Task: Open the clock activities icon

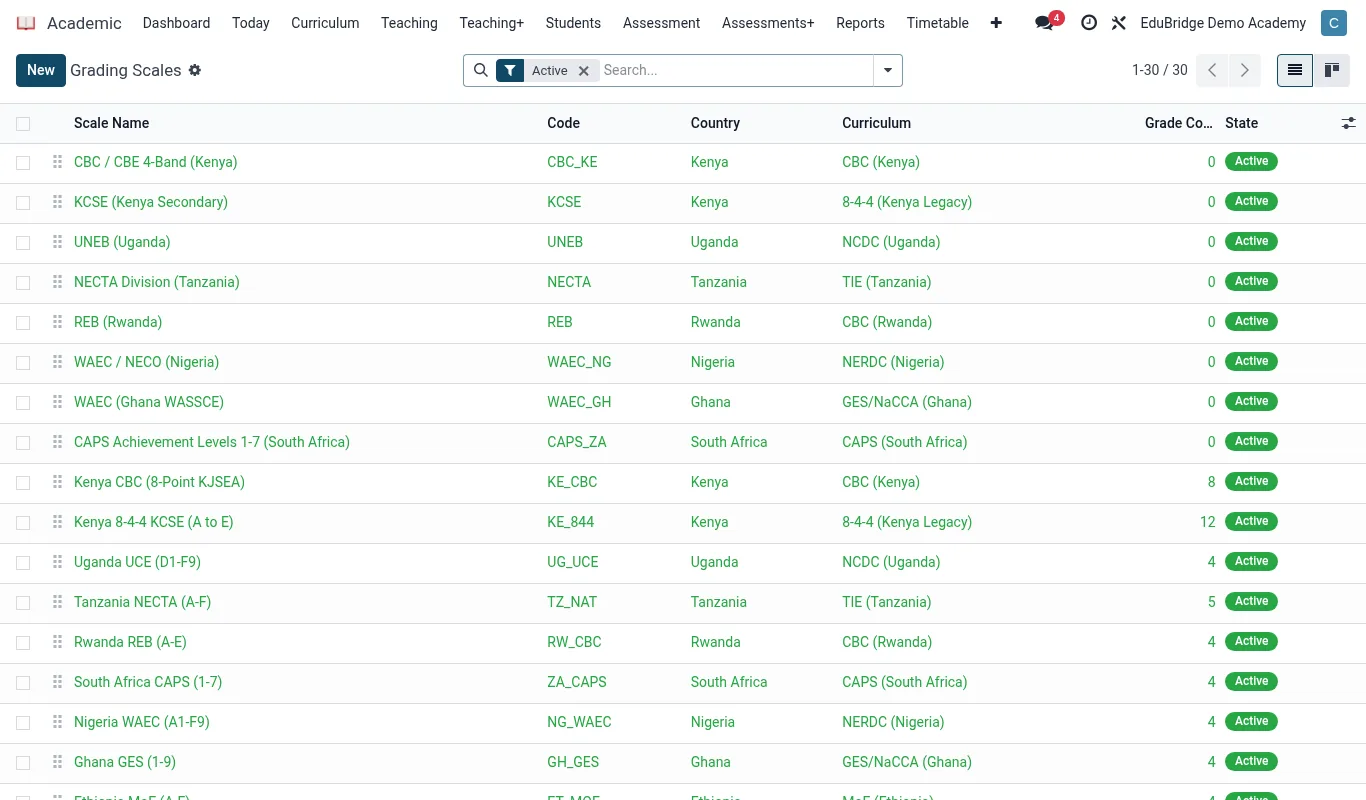Action: [1089, 23]
